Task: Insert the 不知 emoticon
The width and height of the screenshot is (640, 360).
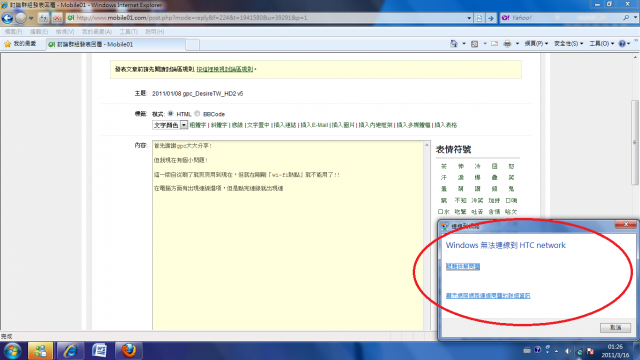Action: (460, 200)
